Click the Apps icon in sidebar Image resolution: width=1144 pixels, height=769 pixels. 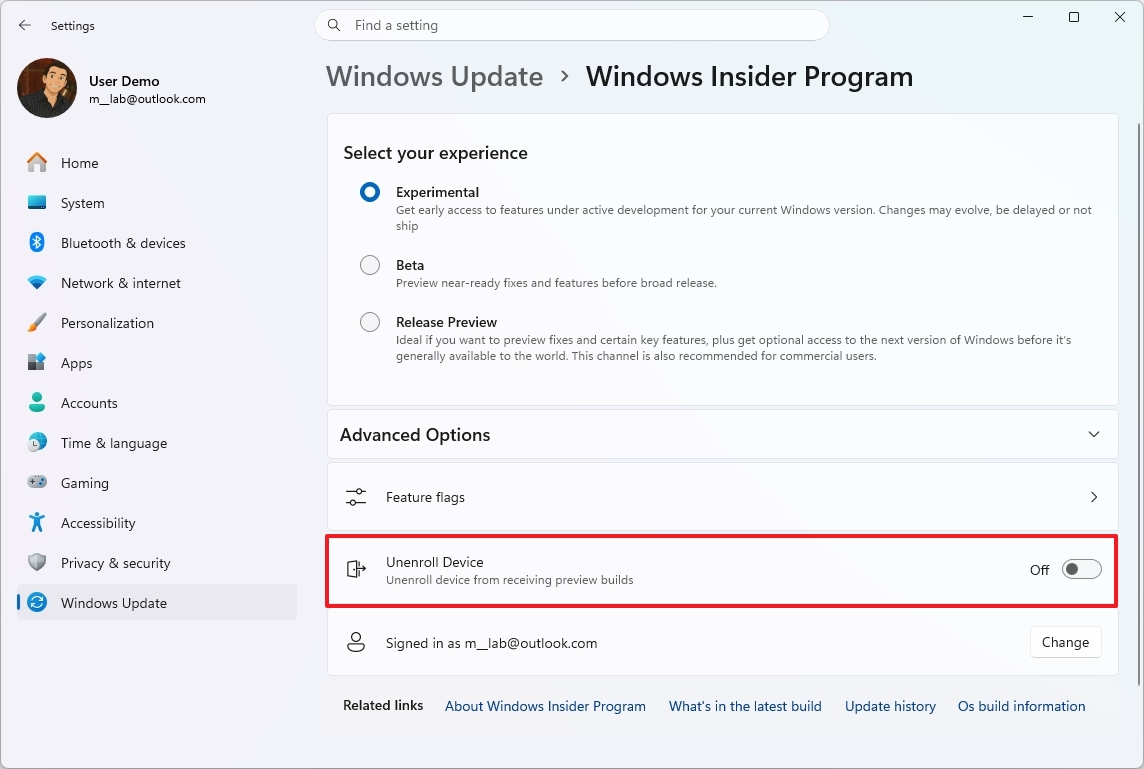[x=37, y=363]
